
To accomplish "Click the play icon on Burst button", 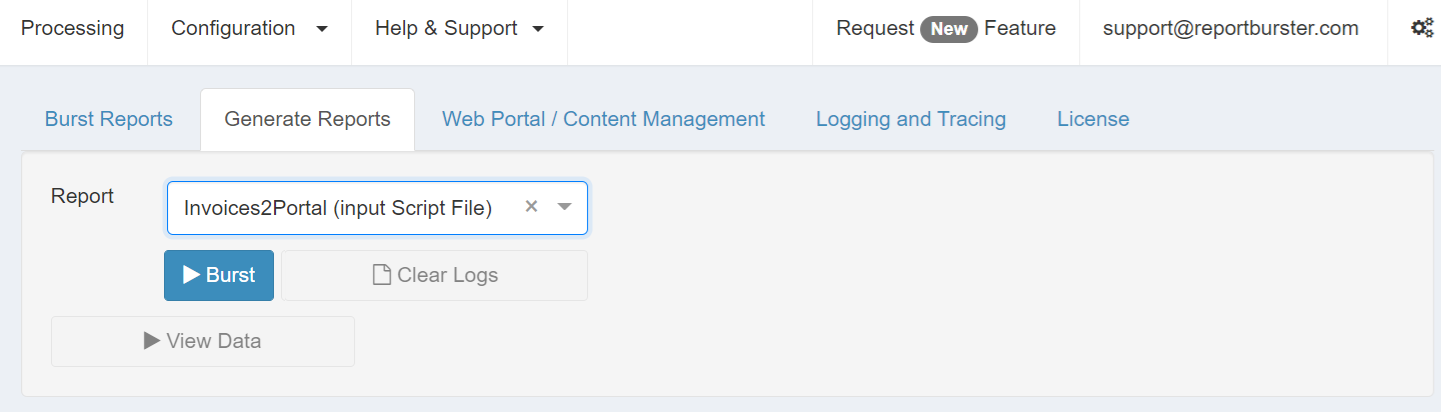I will pos(192,275).
